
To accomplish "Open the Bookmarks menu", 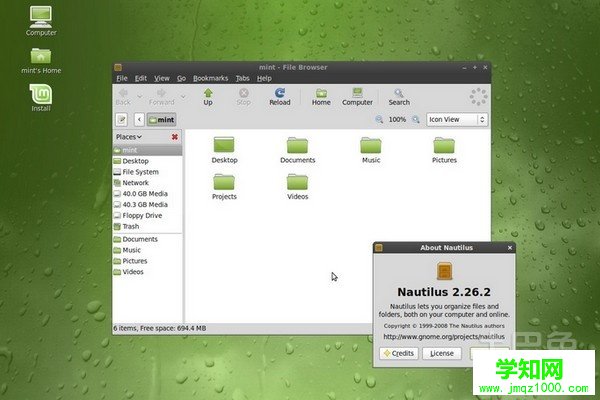I will click(x=210, y=78).
